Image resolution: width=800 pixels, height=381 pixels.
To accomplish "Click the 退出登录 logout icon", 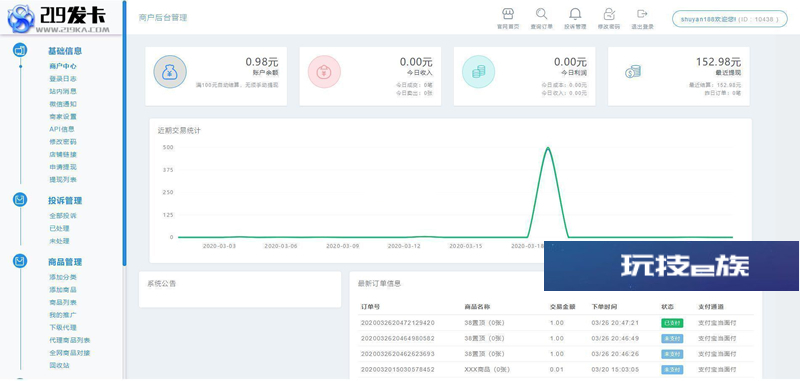I will [642, 14].
